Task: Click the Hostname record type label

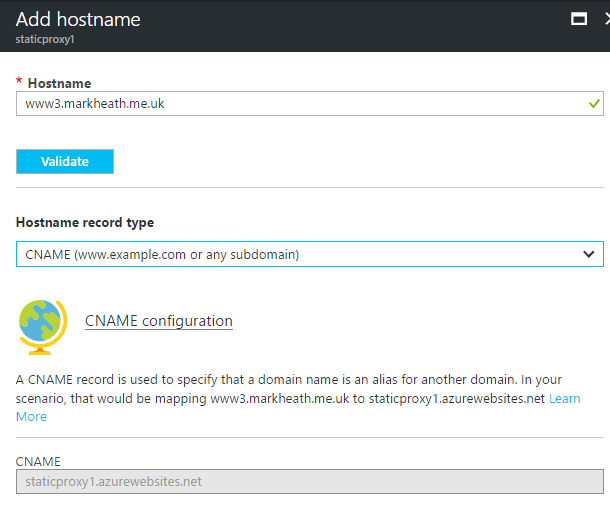Action: coord(85,222)
